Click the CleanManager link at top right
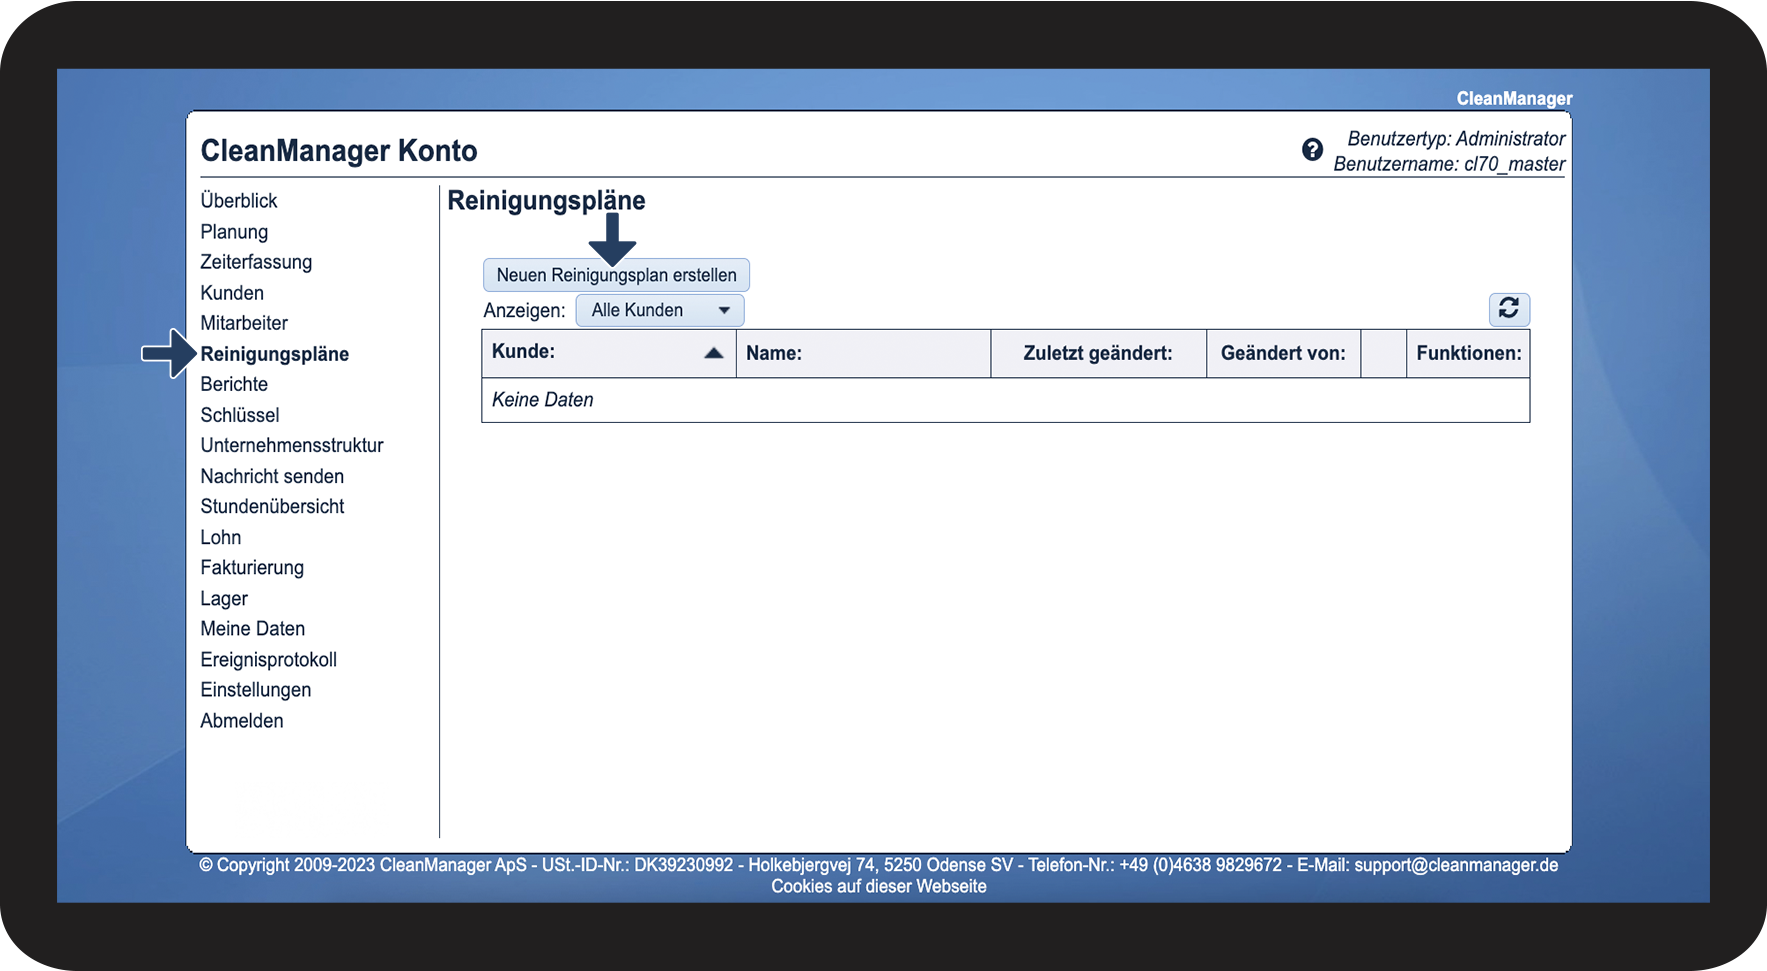The width and height of the screenshot is (1767, 971). [x=1514, y=98]
